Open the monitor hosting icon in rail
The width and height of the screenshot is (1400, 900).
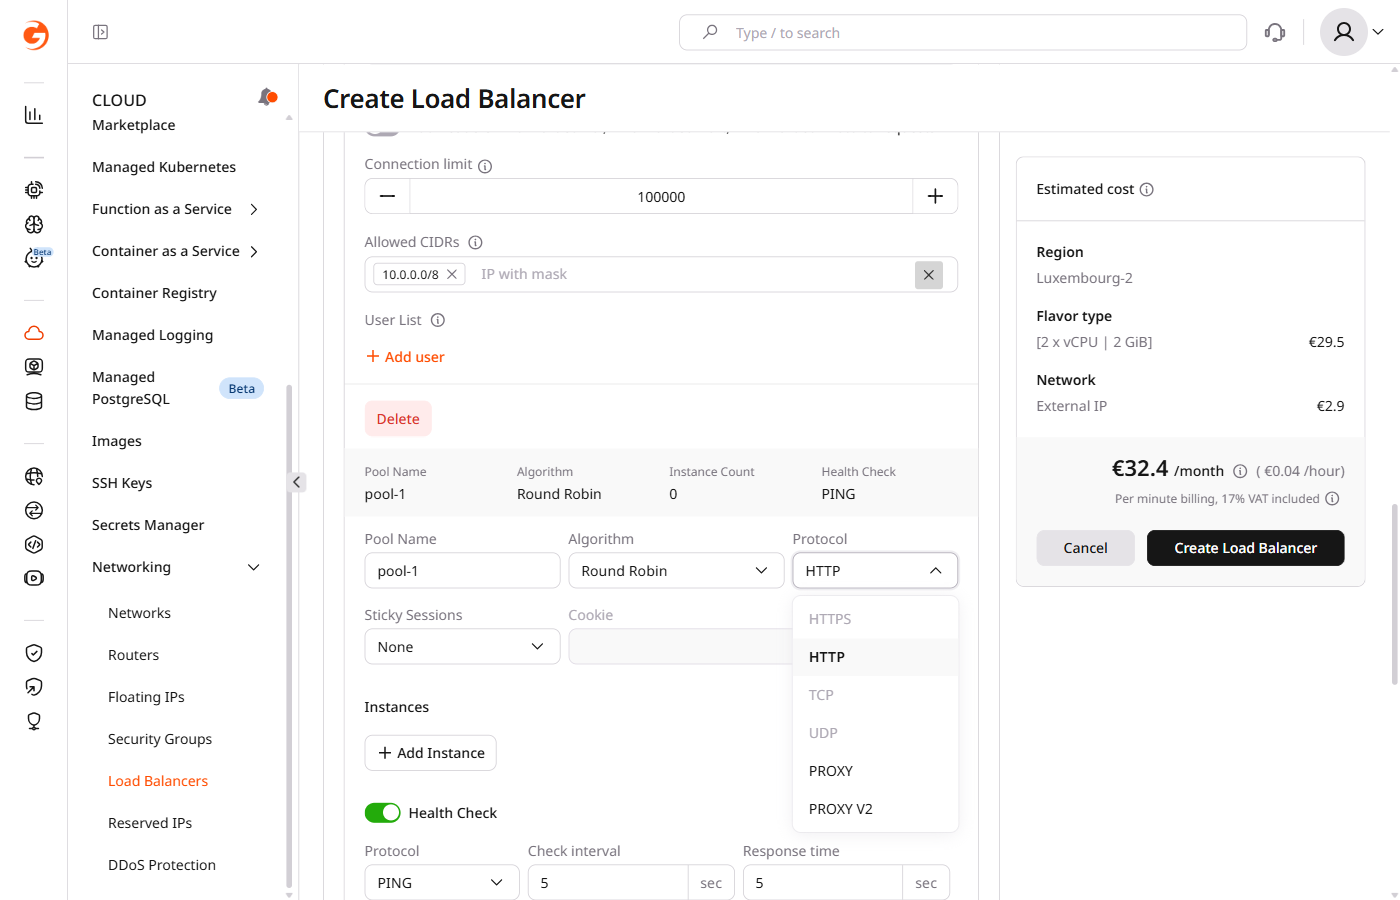click(34, 367)
